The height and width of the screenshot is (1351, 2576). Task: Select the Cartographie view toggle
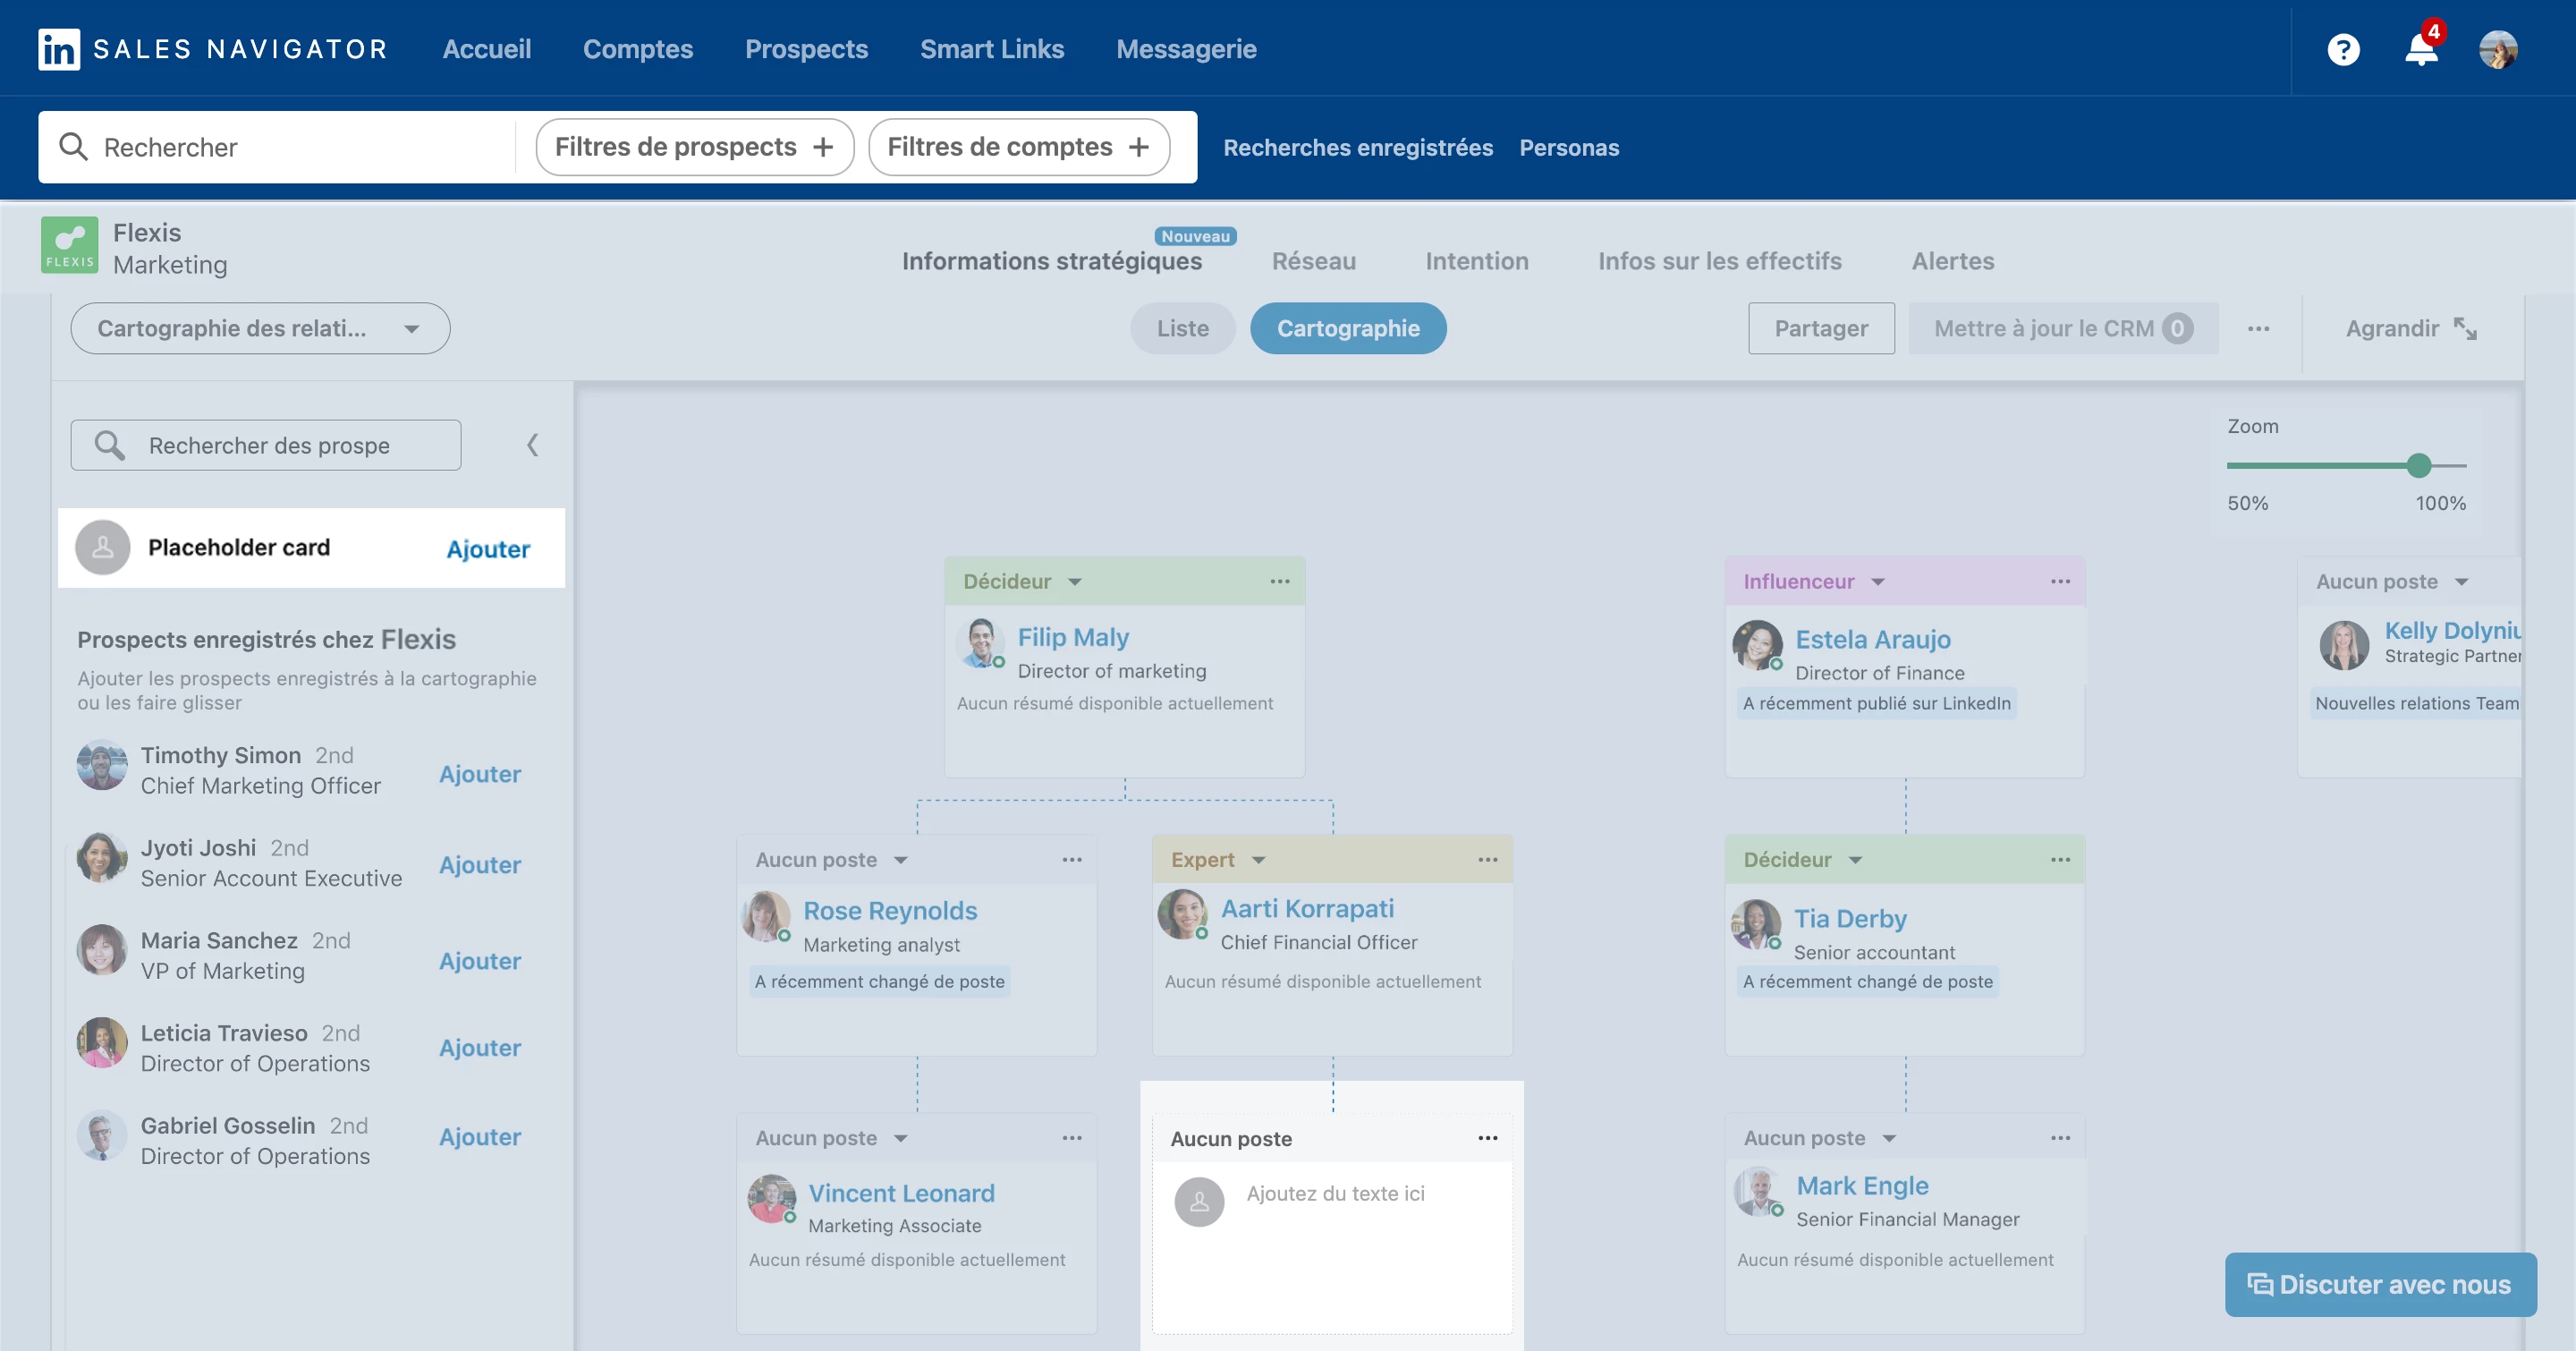(x=1347, y=328)
